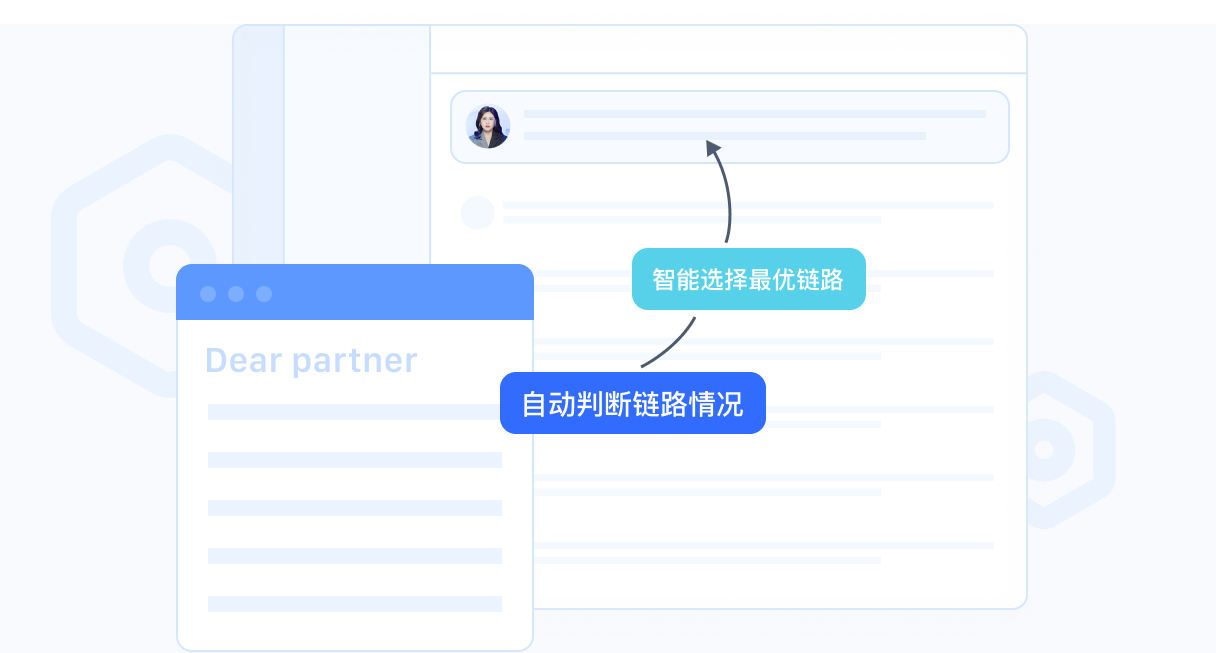Select the 智能选择最优链路 label
The width and height of the screenshot is (1216, 653).
coord(748,279)
